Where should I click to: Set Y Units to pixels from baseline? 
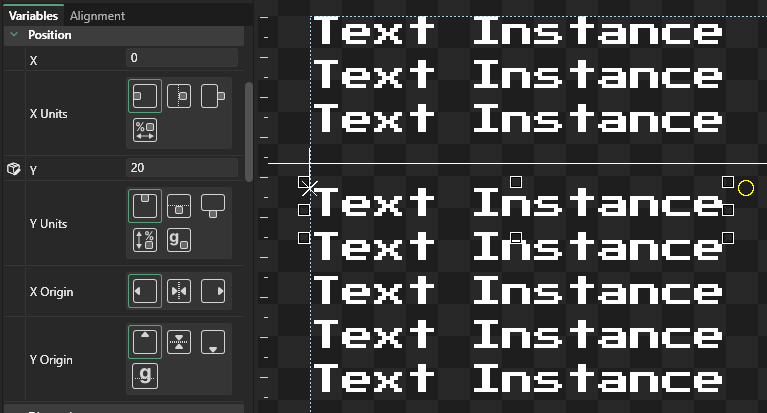(179, 241)
